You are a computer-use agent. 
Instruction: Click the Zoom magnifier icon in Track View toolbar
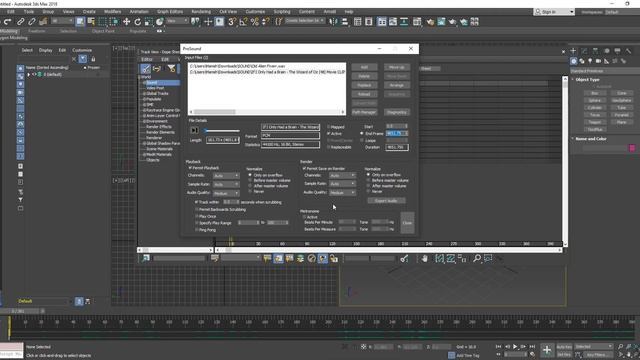[477, 258]
